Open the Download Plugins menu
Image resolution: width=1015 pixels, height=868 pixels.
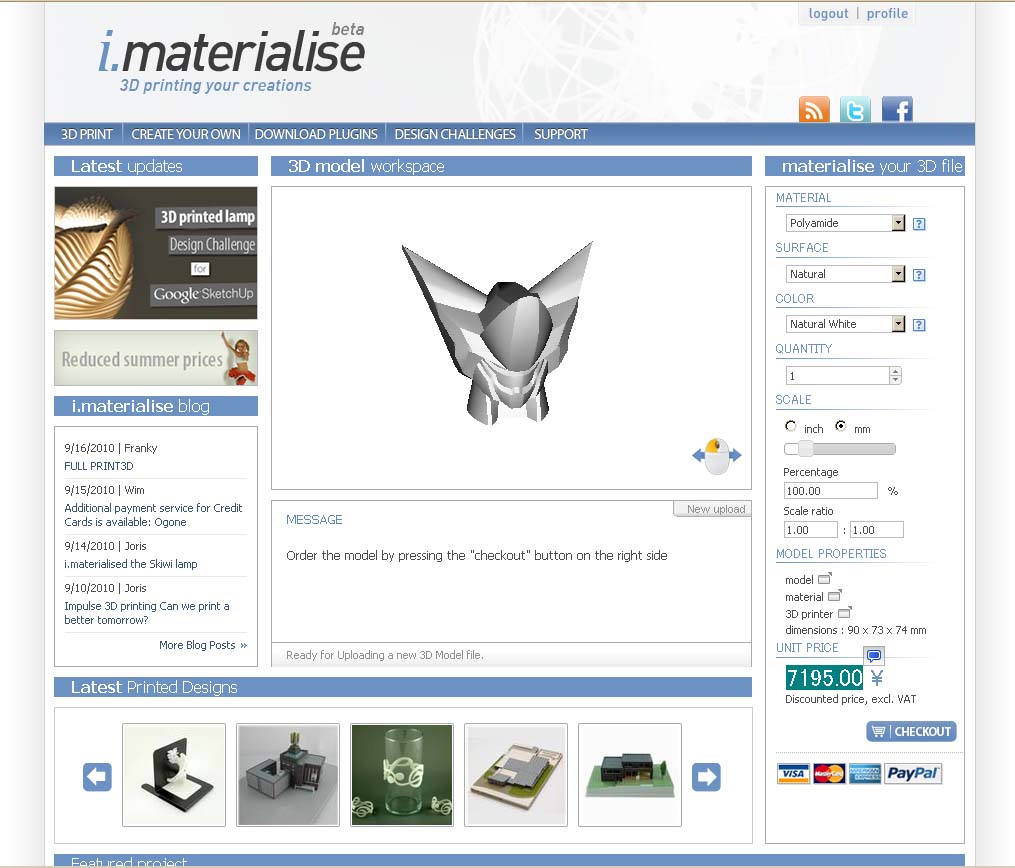coord(316,135)
